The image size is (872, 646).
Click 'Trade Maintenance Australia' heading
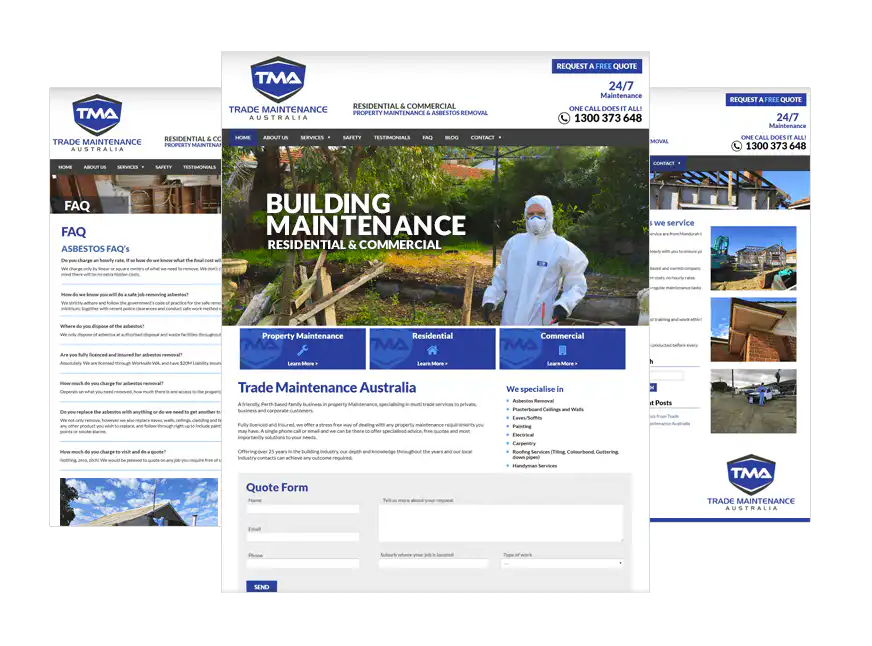pos(327,387)
